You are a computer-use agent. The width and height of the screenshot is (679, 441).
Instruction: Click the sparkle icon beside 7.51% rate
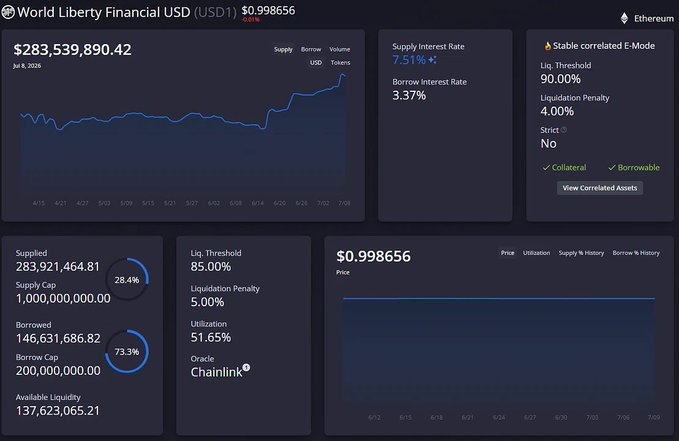[x=432, y=60]
